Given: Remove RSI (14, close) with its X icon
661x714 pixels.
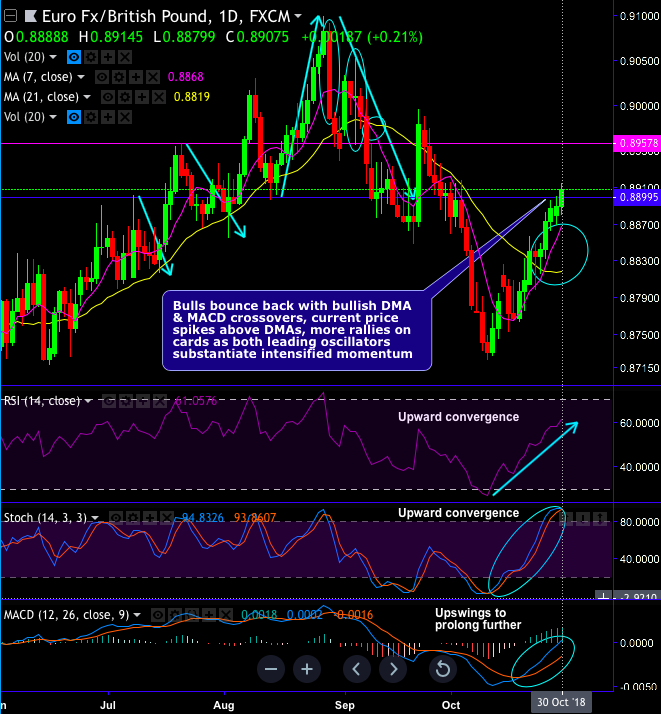Looking at the screenshot, I should pos(160,401).
